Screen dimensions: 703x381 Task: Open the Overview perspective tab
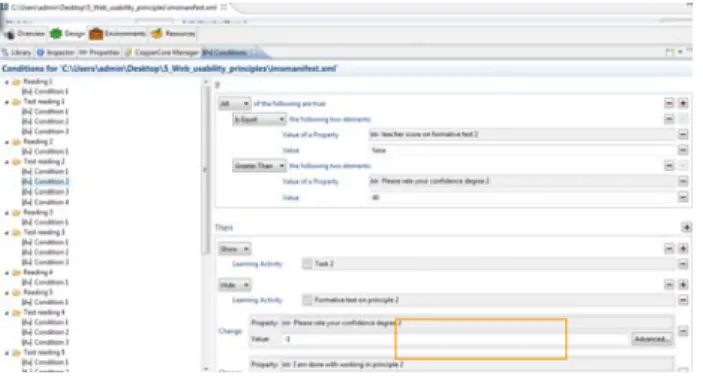(x=25, y=34)
